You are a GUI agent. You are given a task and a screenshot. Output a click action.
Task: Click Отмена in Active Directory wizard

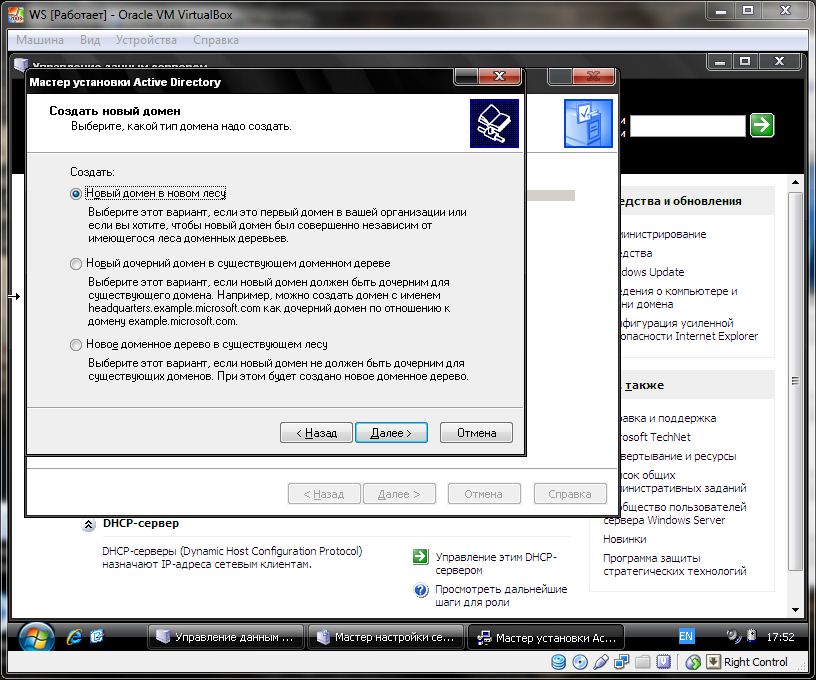pos(476,432)
